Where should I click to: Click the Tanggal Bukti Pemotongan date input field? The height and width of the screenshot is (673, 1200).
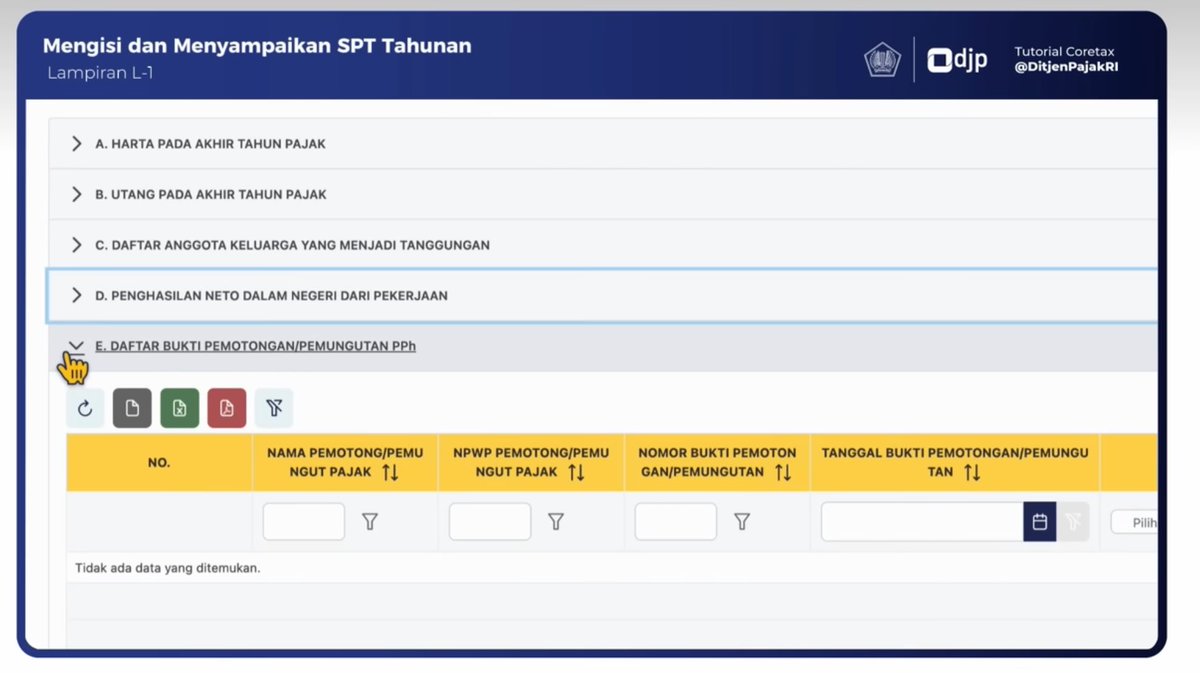tap(920, 521)
